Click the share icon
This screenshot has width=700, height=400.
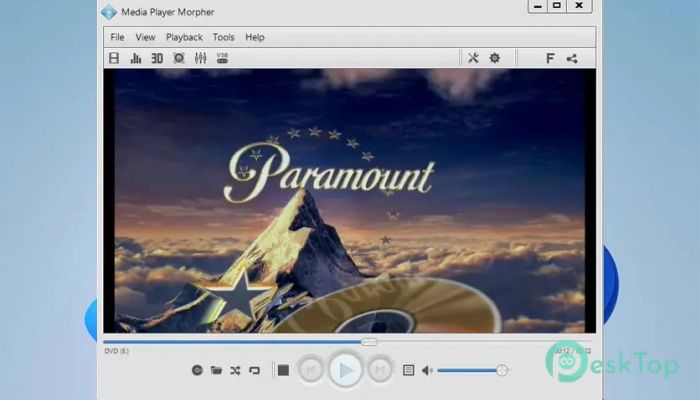(572, 58)
